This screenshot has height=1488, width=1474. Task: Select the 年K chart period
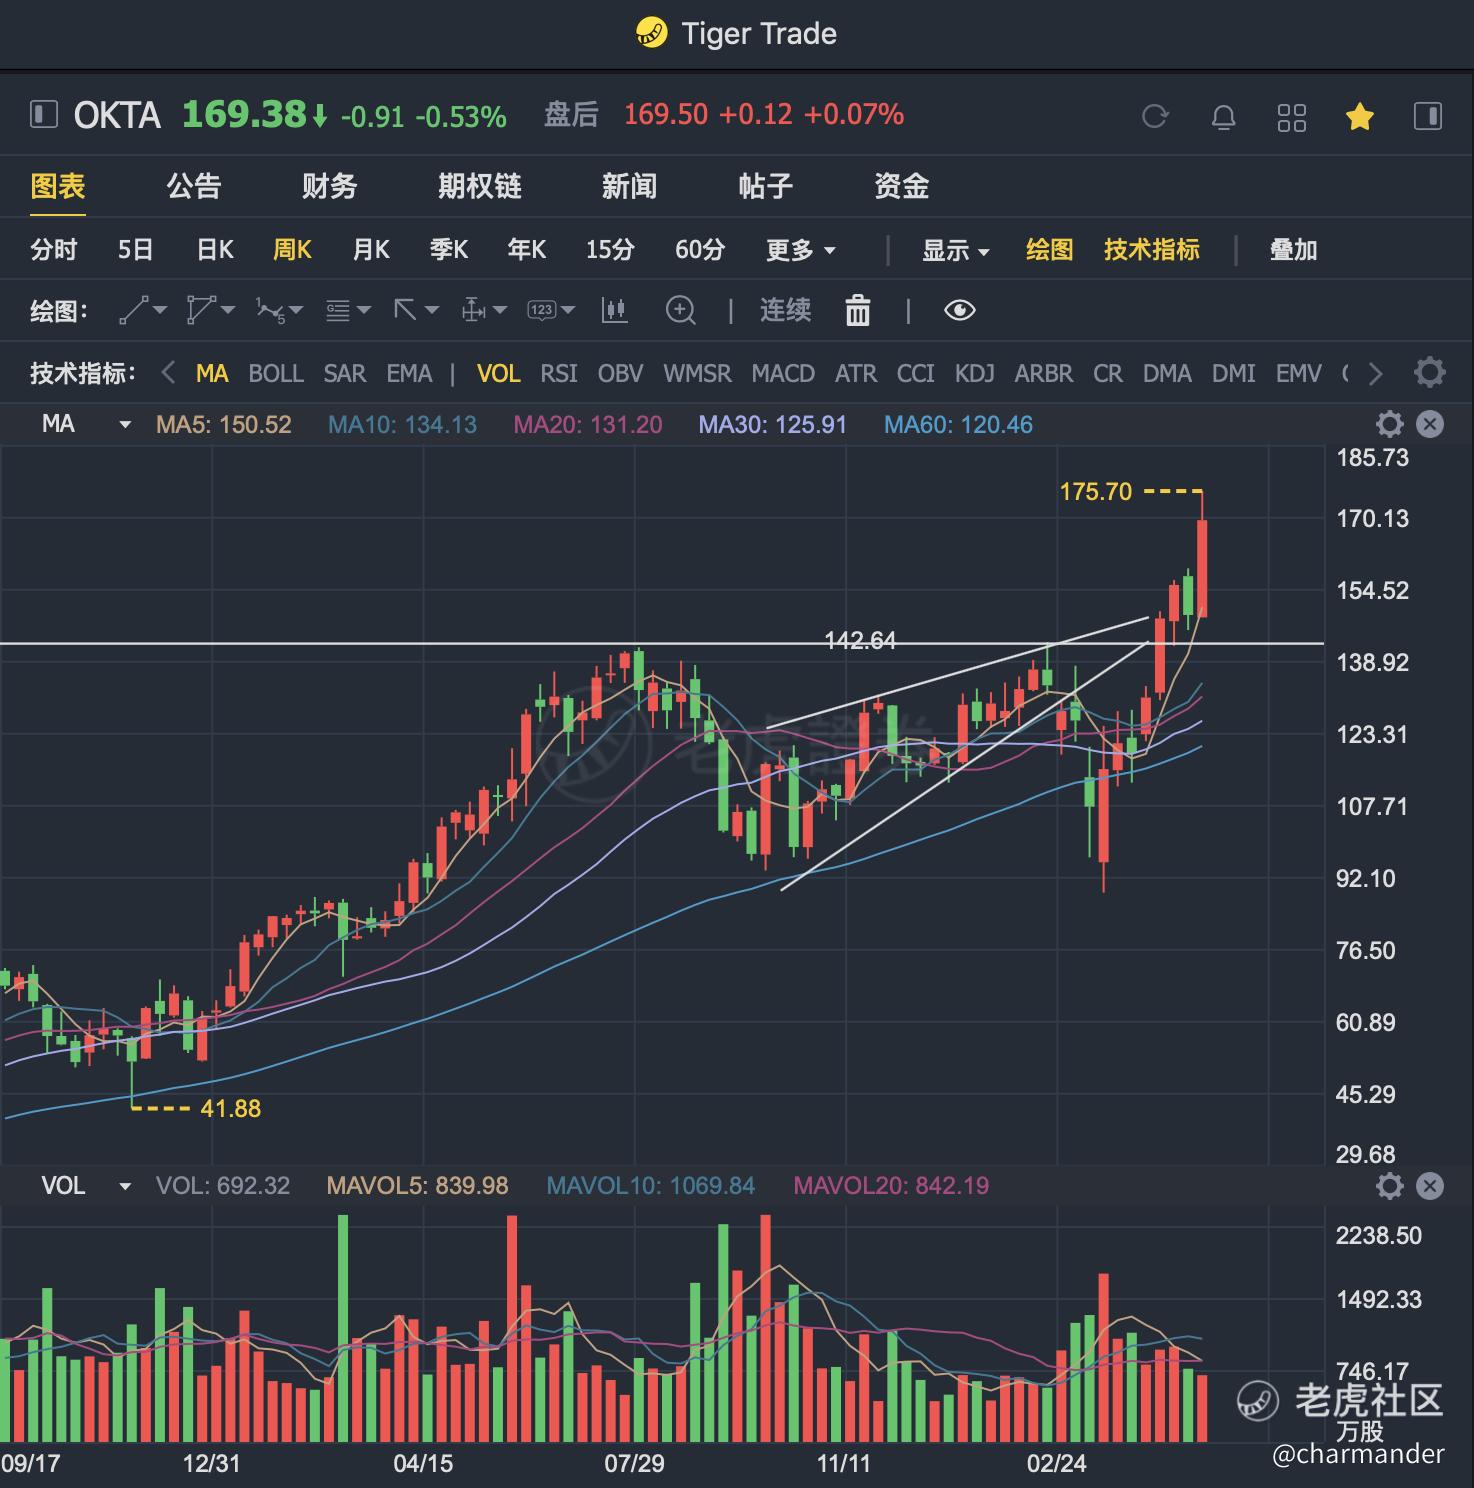coord(527,249)
